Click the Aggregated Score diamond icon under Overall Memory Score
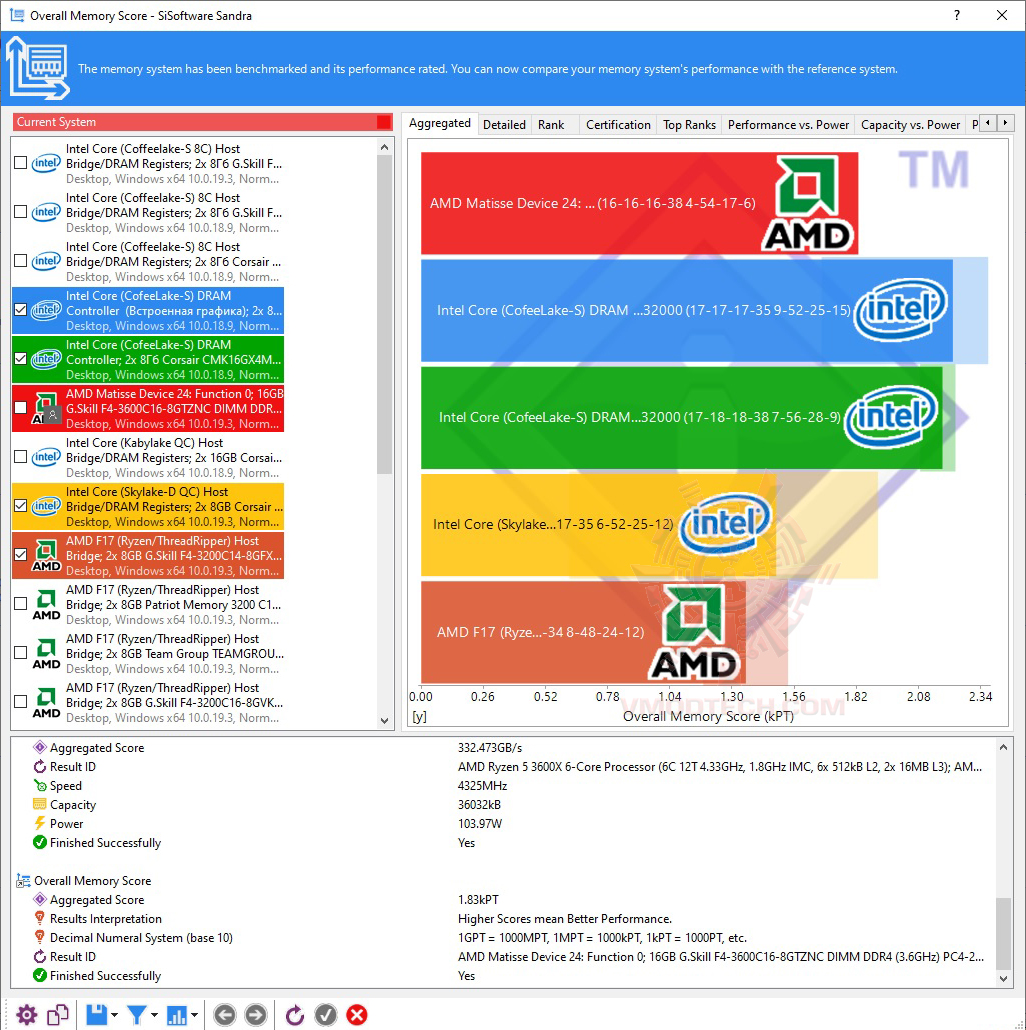Screen dimensions: 1026x1030 (40, 899)
